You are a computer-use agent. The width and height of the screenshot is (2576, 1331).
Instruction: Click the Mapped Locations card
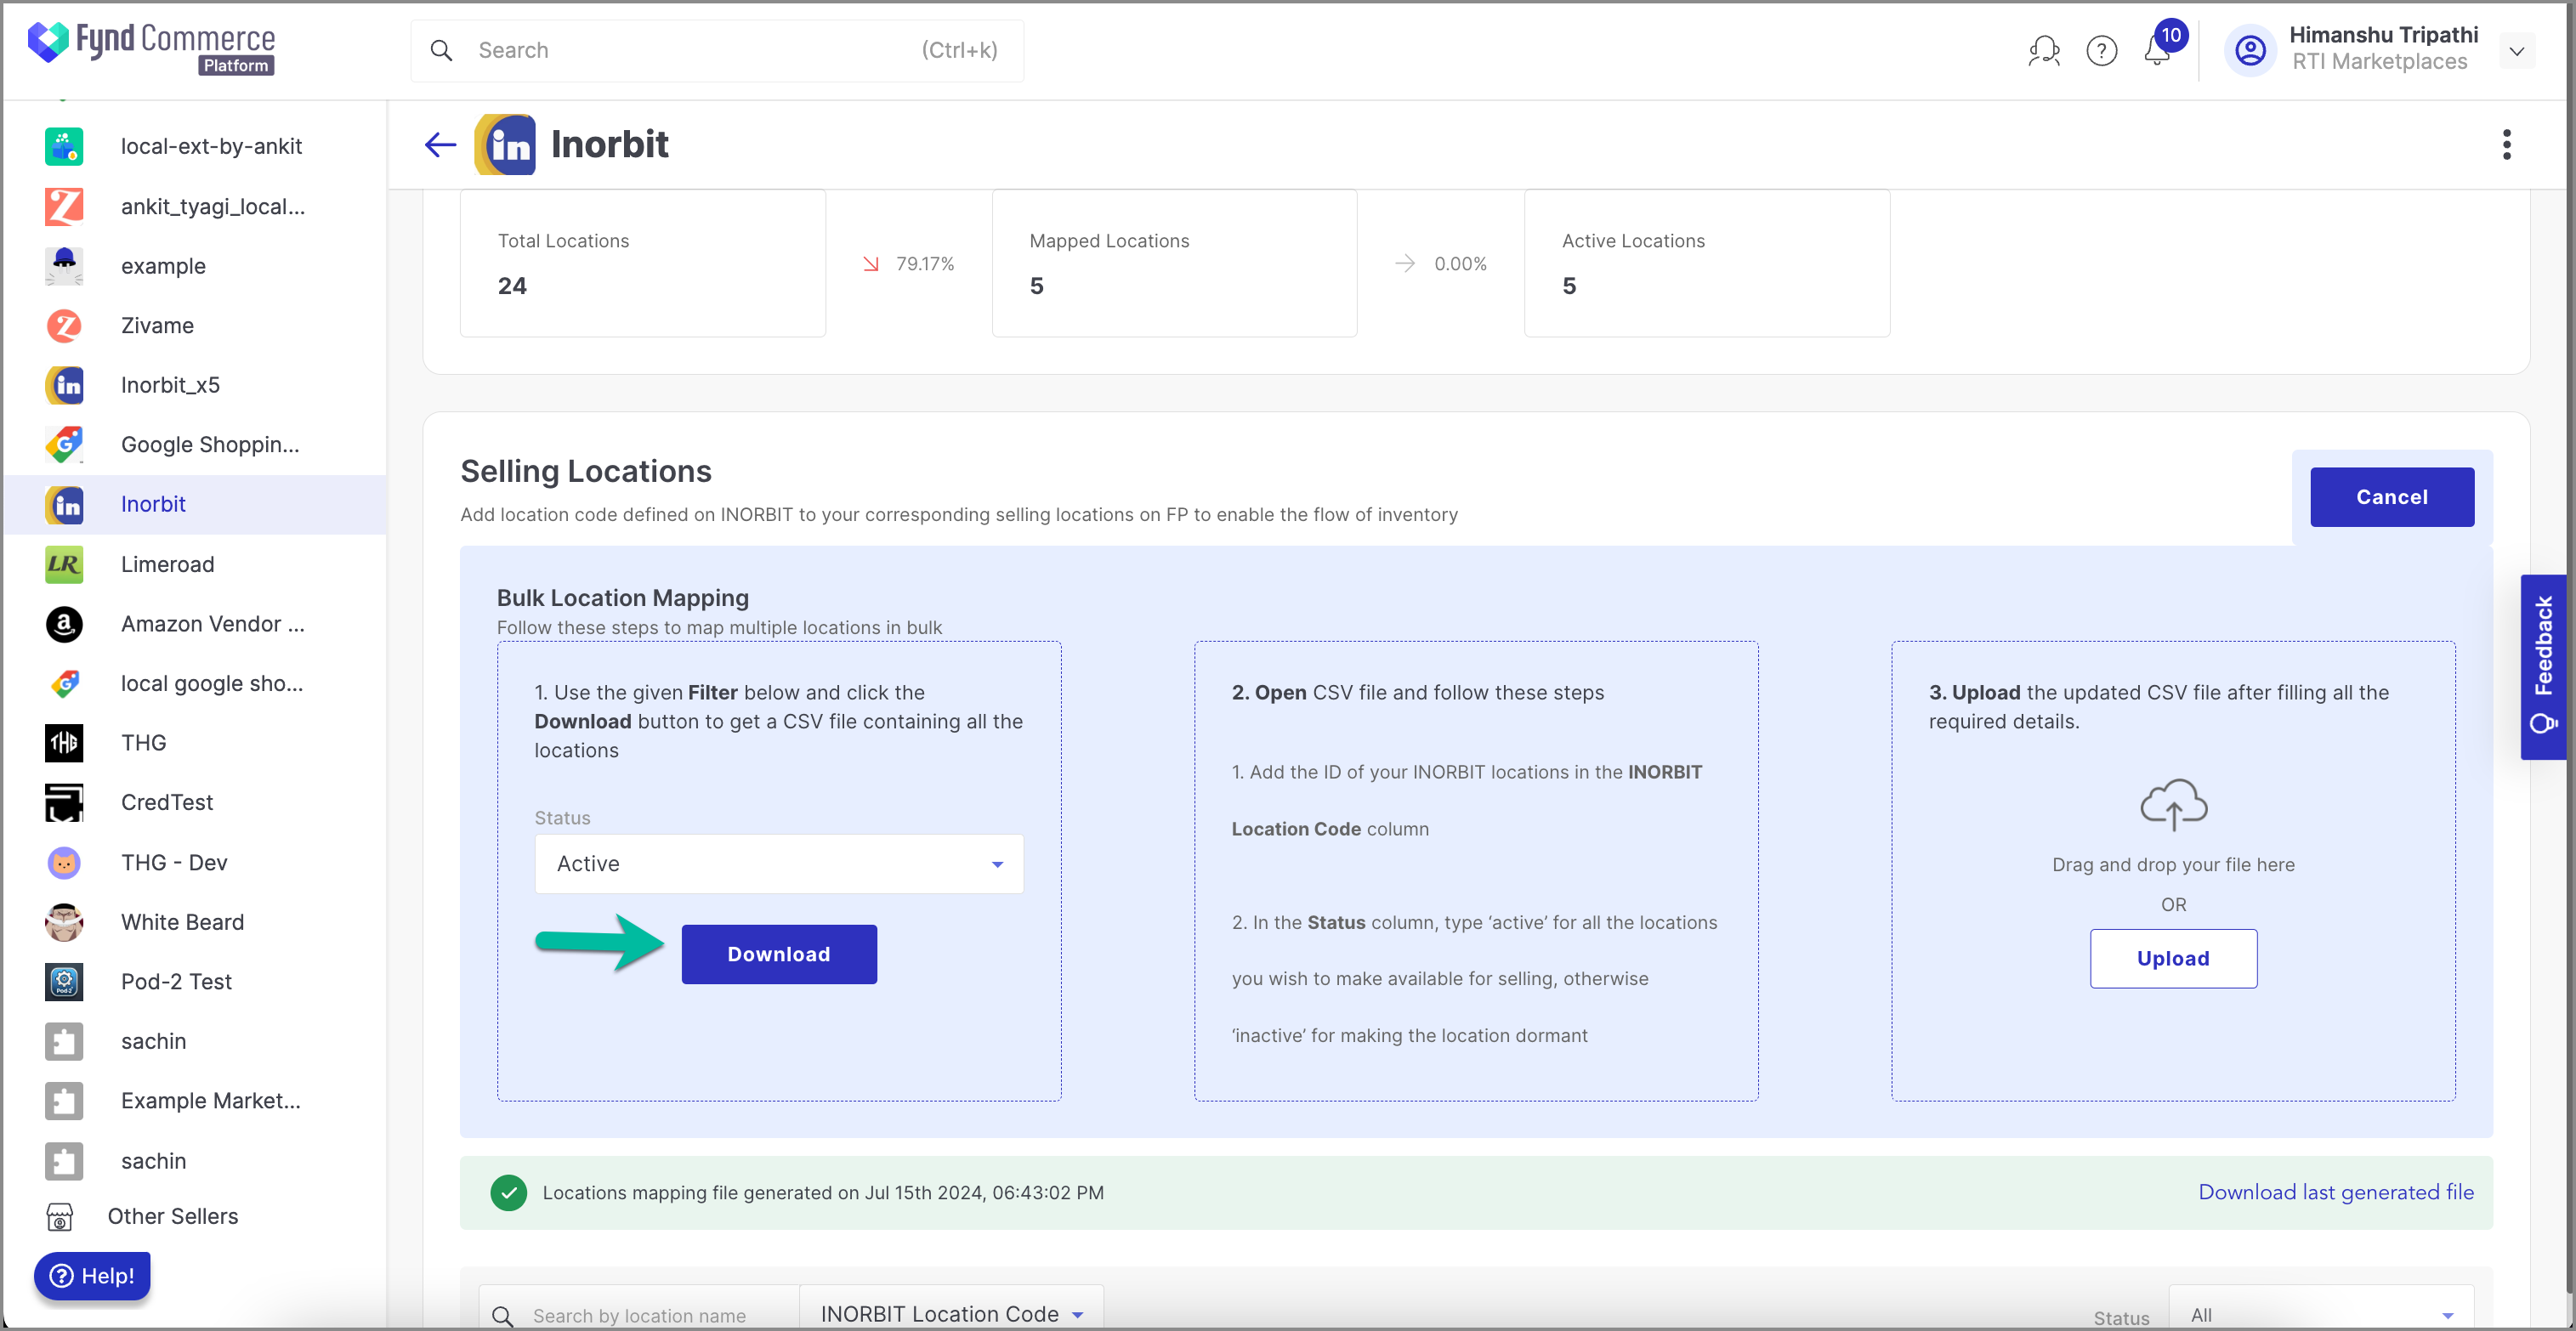[x=1174, y=263]
